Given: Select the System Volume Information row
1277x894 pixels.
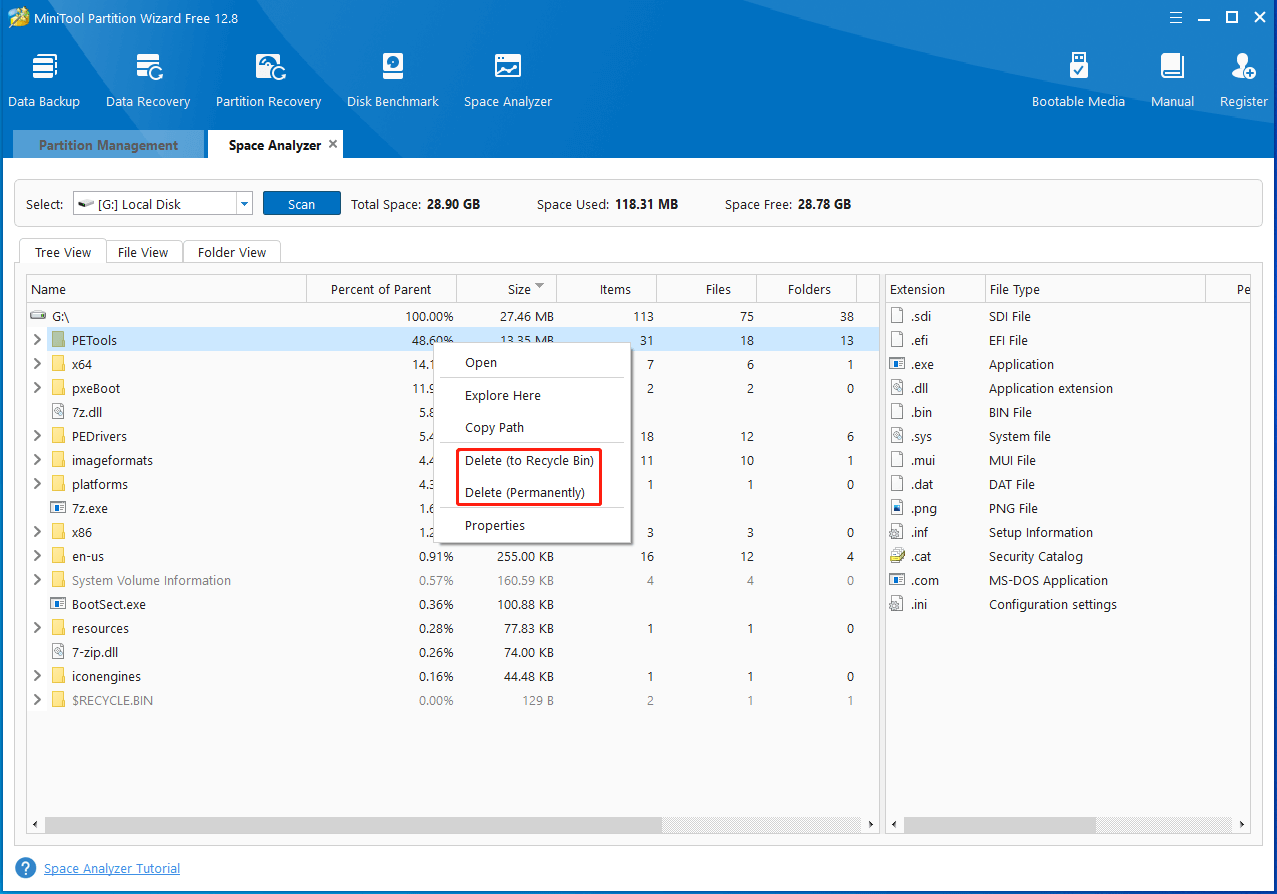Looking at the screenshot, I should click(x=452, y=580).
